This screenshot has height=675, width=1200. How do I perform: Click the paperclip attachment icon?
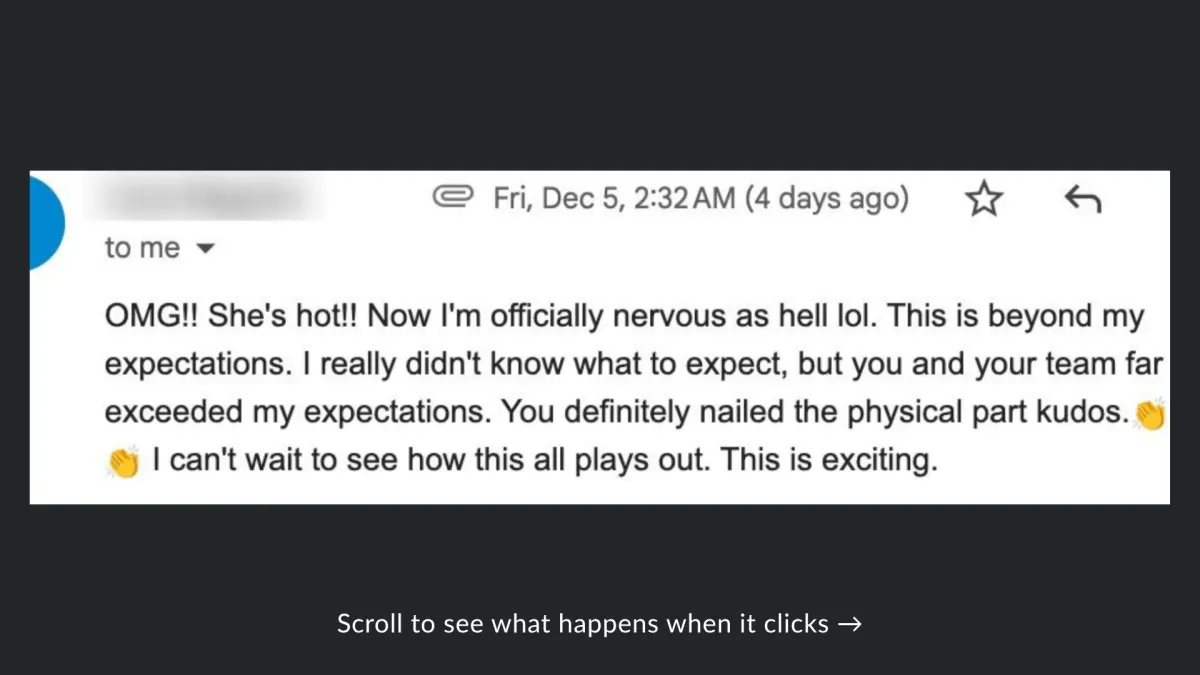(x=452, y=198)
